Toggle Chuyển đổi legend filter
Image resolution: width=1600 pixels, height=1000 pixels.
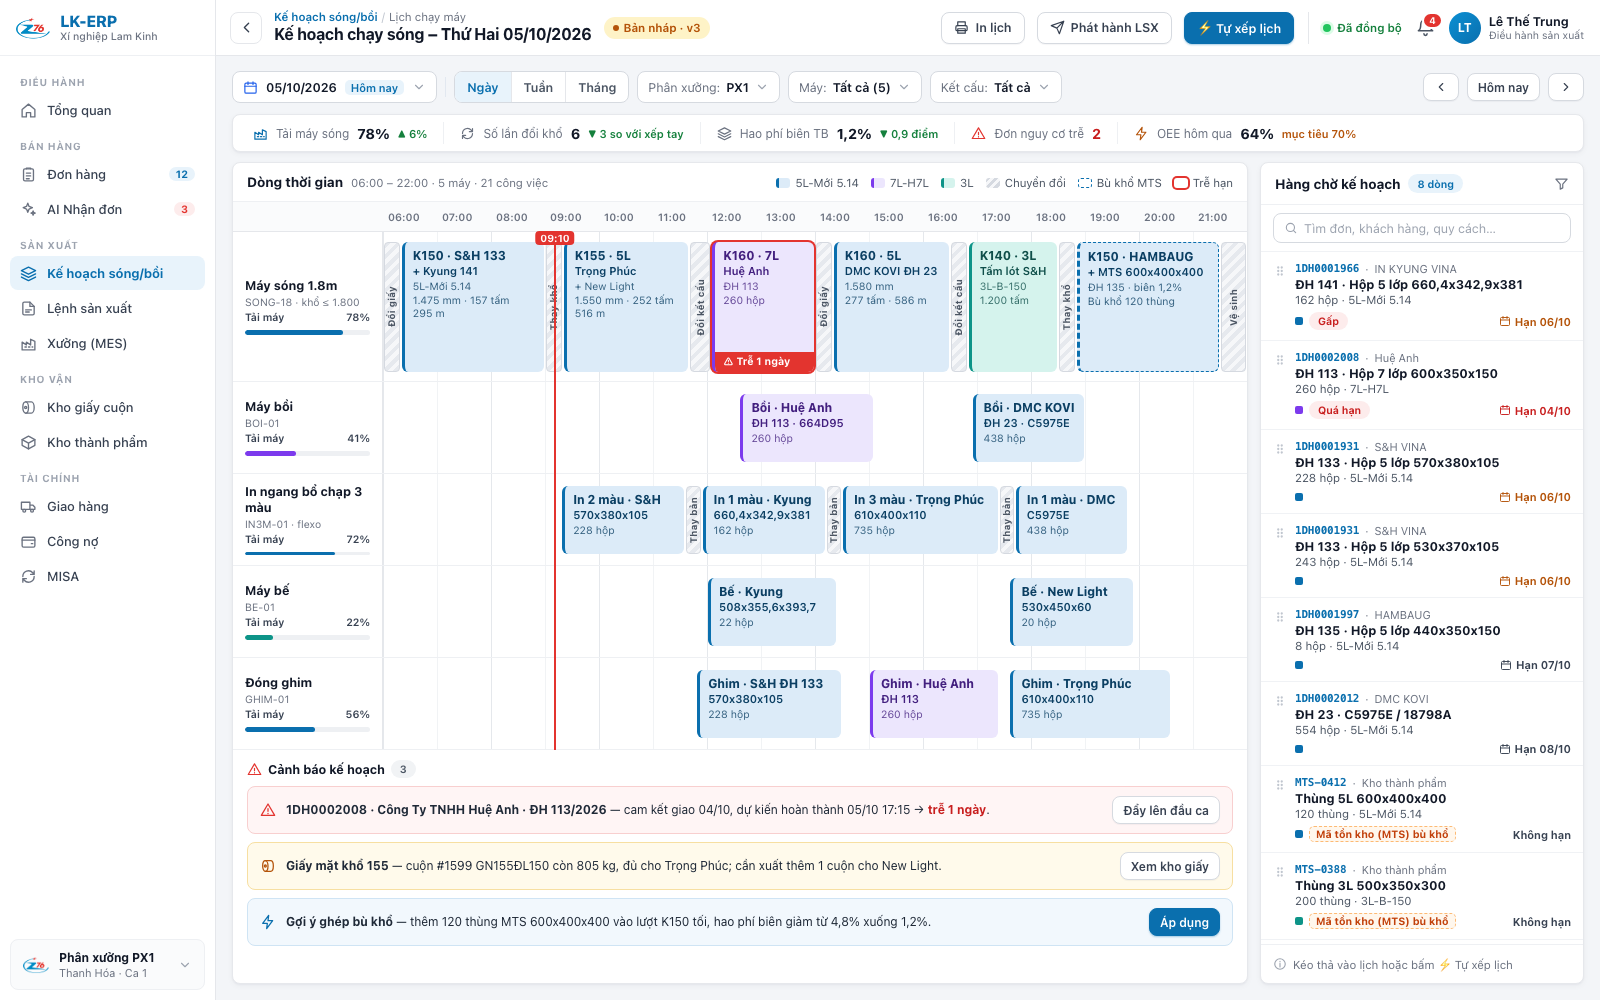pyautogui.click(x=1026, y=183)
